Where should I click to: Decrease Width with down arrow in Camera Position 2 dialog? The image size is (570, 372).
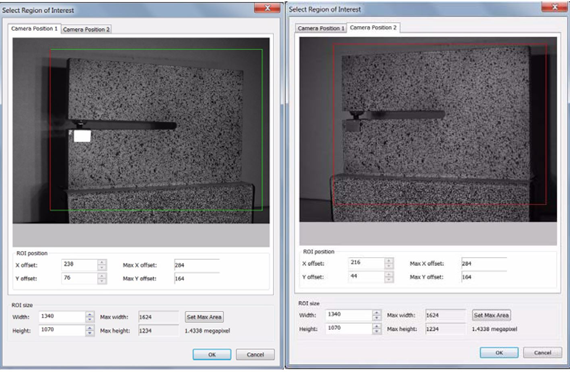pyautogui.click(x=377, y=318)
